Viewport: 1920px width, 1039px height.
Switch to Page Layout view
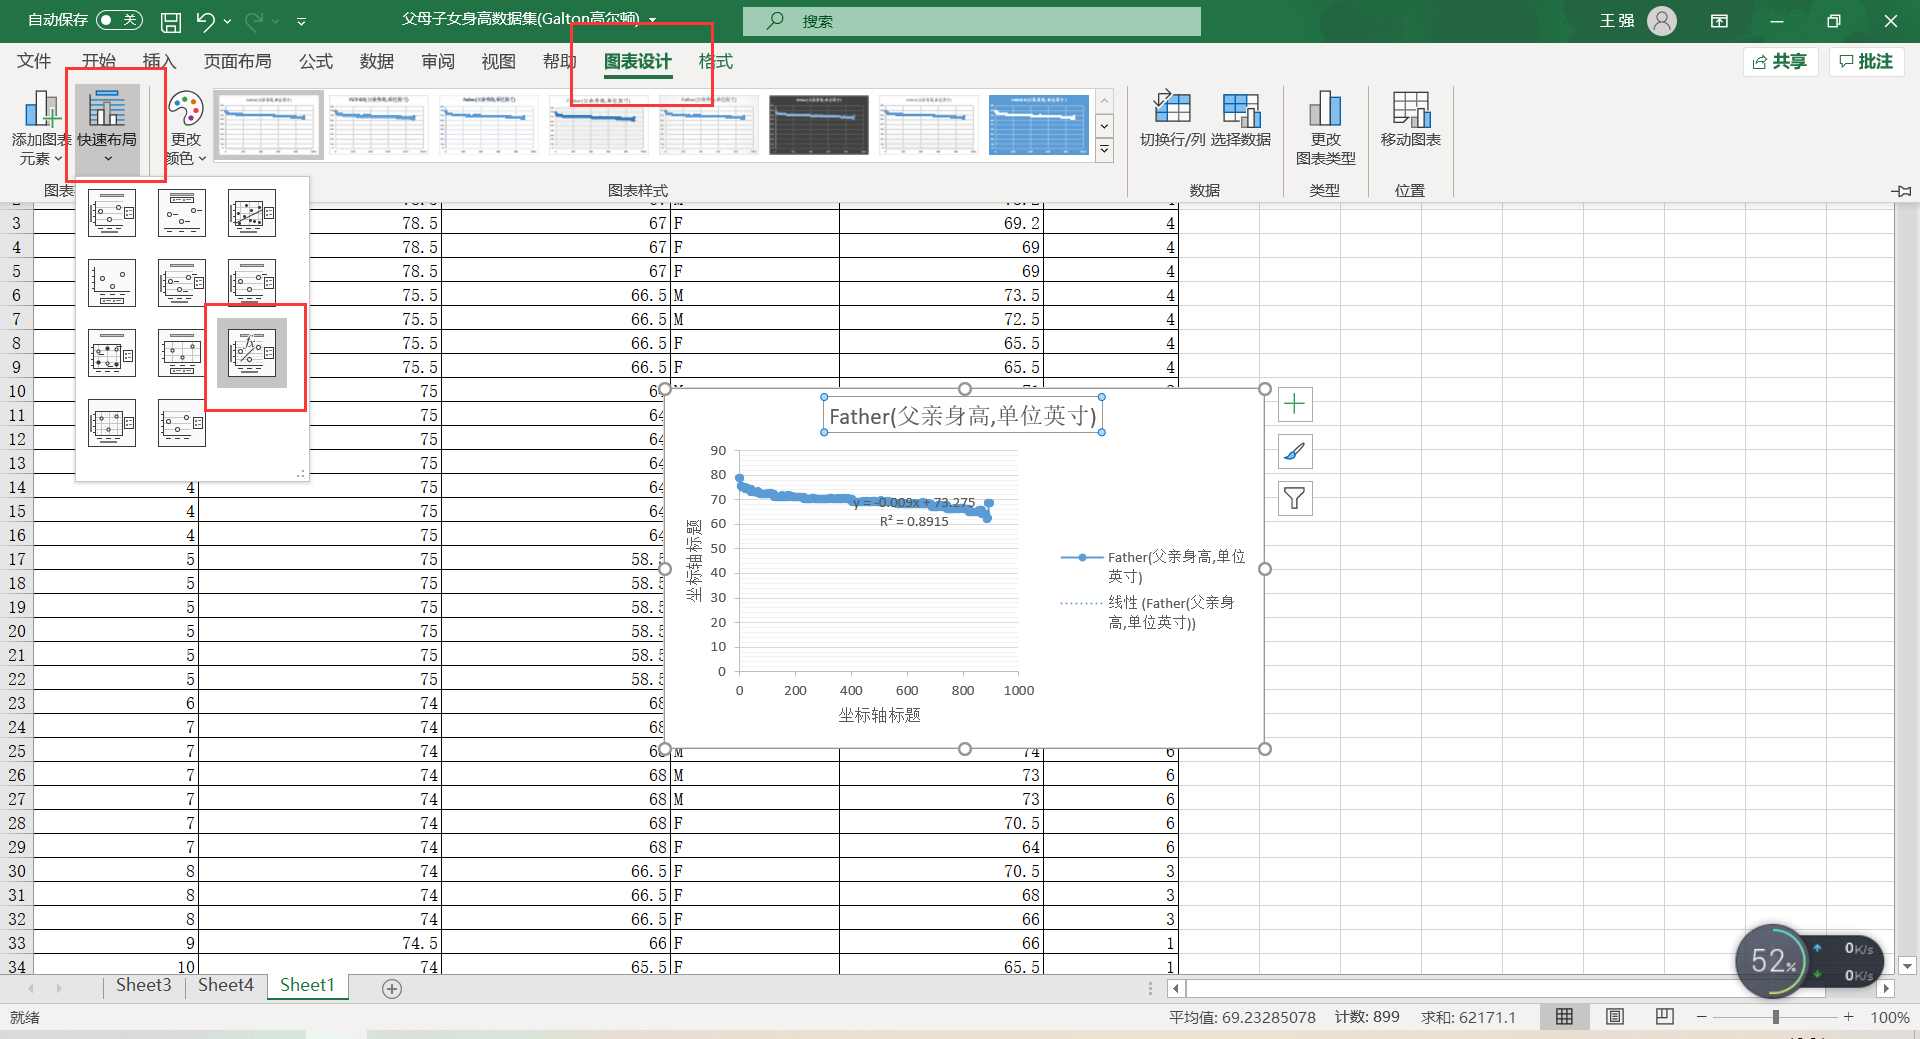[1615, 1017]
